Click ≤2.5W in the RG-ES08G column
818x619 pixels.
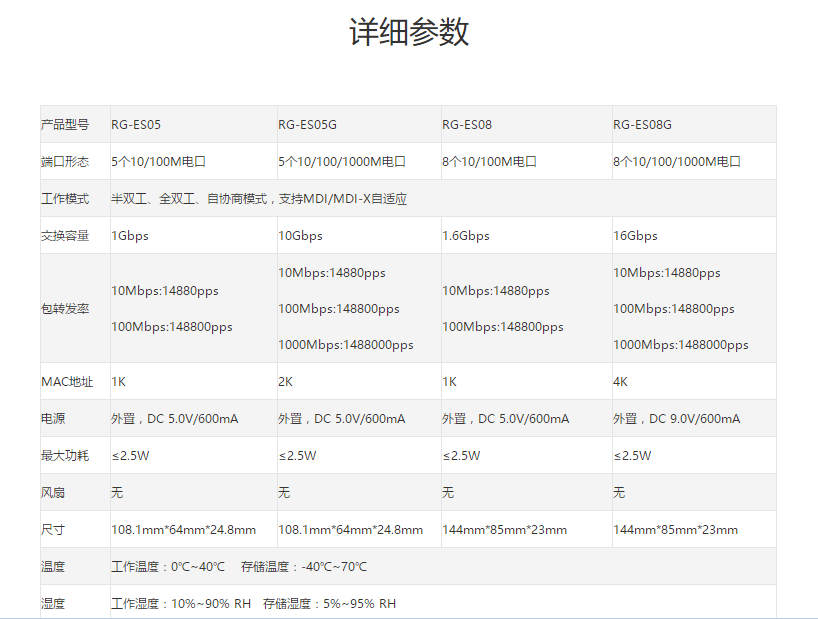632,456
